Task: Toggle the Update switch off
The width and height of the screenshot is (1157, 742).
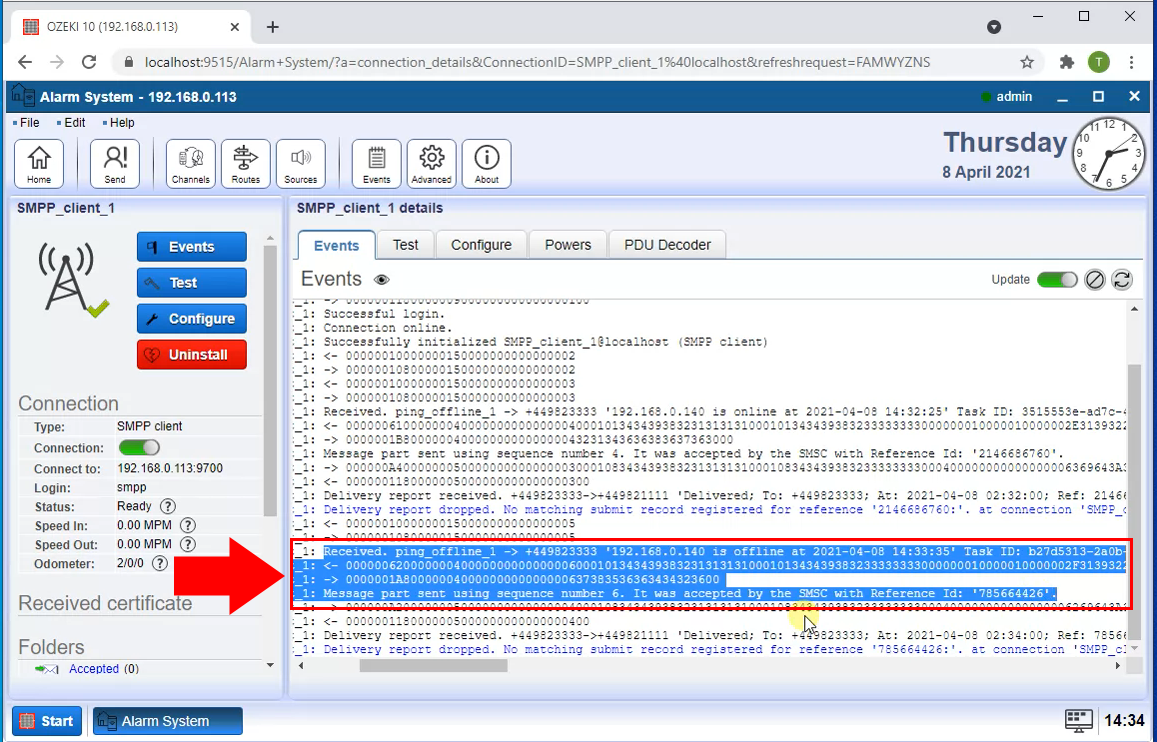Action: tap(1057, 280)
